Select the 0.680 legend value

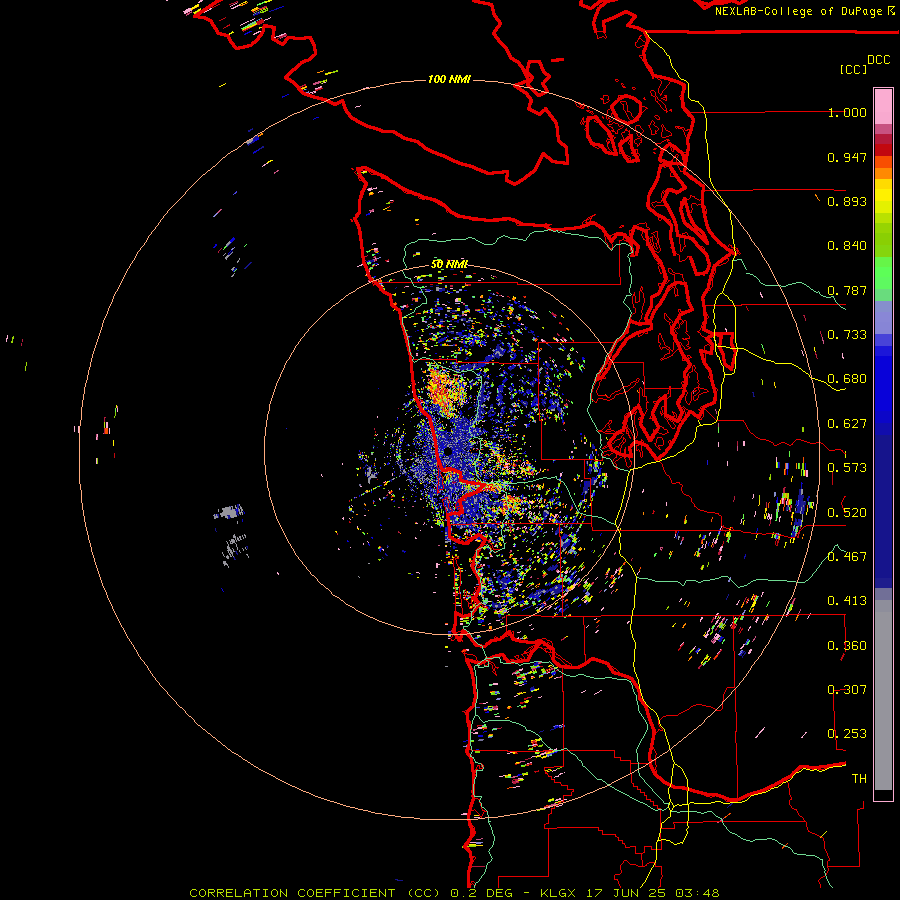(x=847, y=379)
